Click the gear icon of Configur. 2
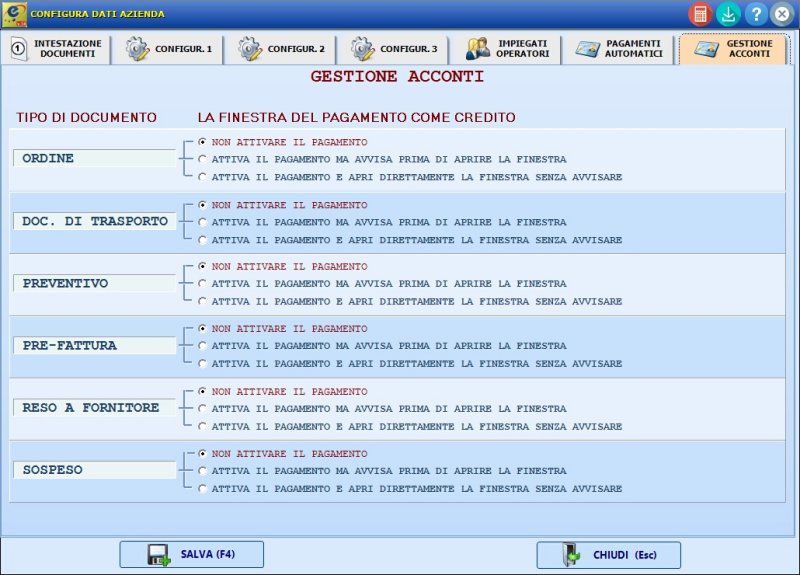Image resolution: width=800 pixels, height=575 pixels. 250,49
